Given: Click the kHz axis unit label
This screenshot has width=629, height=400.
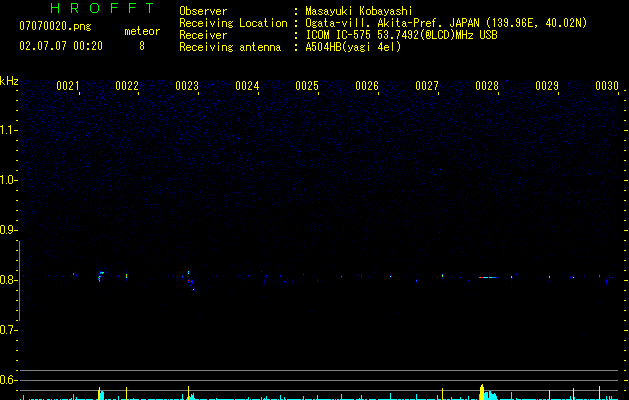Looking at the screenshot, I should [x=9, y=81].
